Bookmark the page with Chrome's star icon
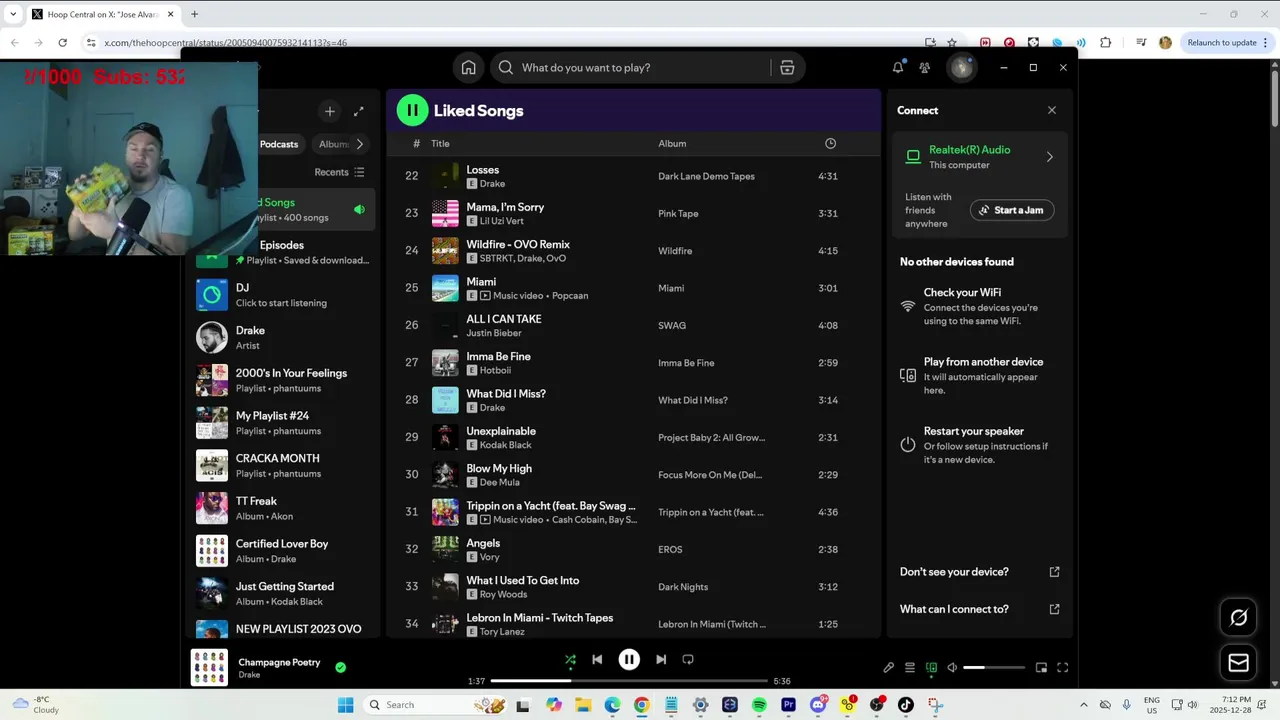This screenshot has height=720, width=1280. coord(952,43)
